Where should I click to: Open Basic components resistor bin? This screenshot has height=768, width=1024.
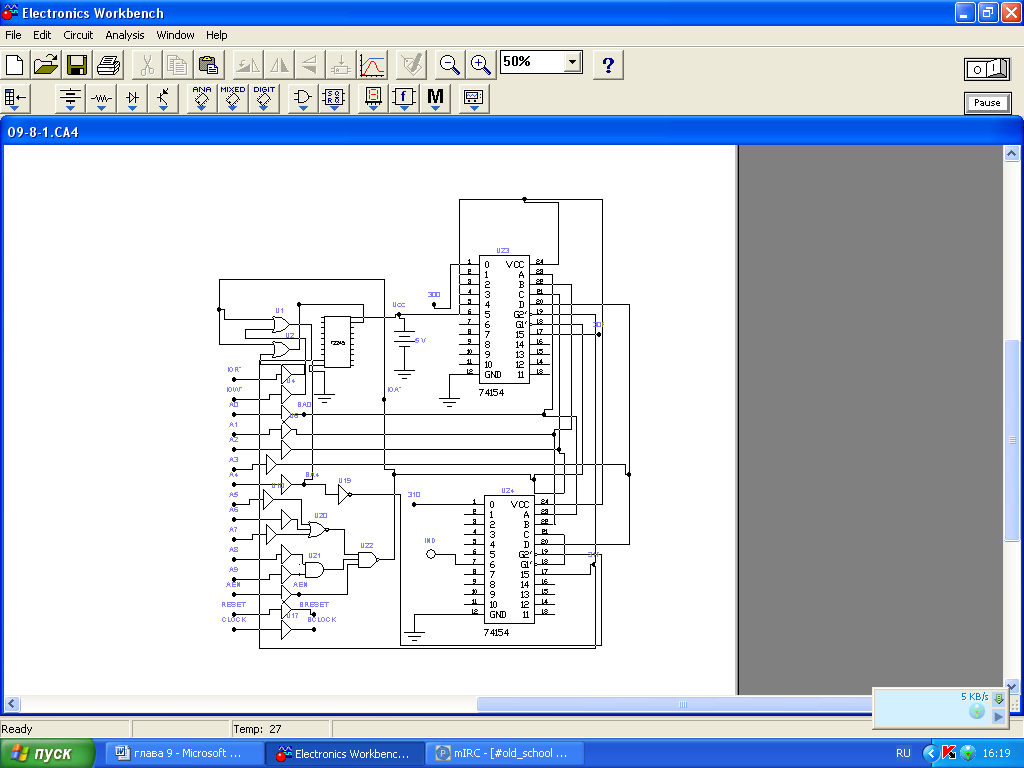(x=101, y=98)
